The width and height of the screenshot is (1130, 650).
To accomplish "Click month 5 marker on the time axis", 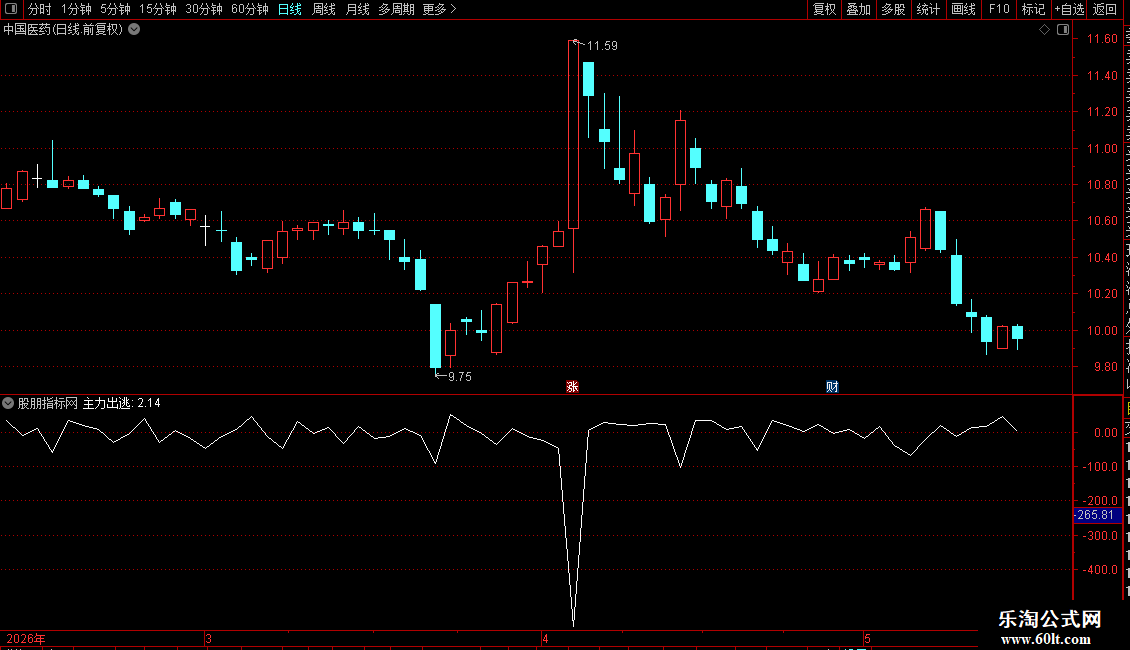I will [x=868, y=639].
